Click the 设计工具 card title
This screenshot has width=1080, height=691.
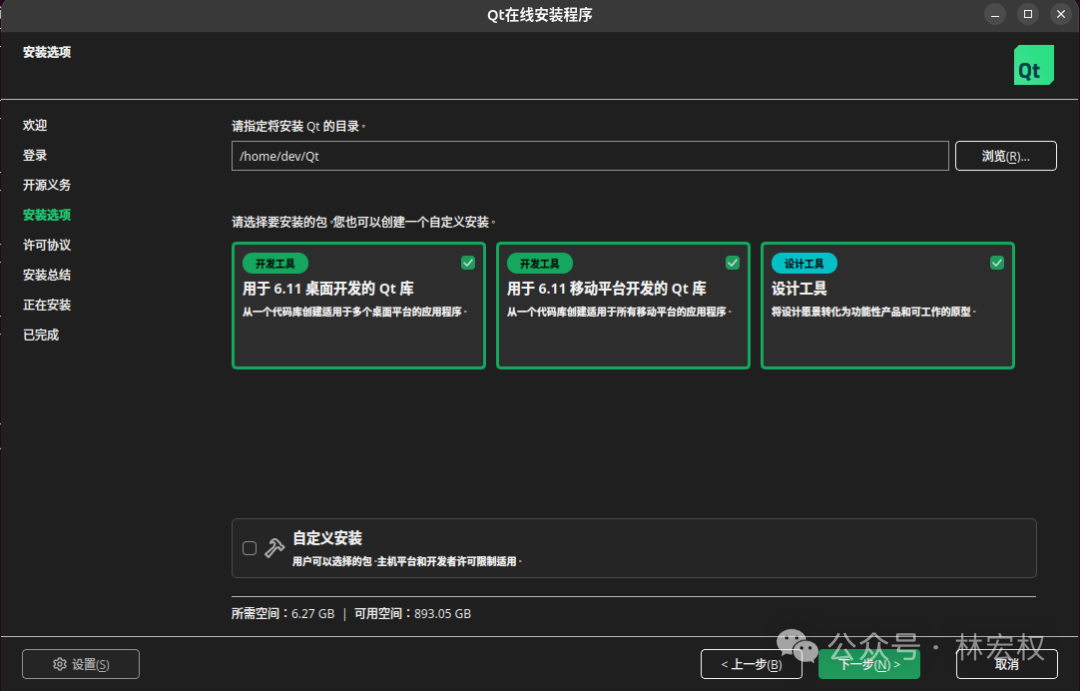pyautogui.click(x=799, y=289)
